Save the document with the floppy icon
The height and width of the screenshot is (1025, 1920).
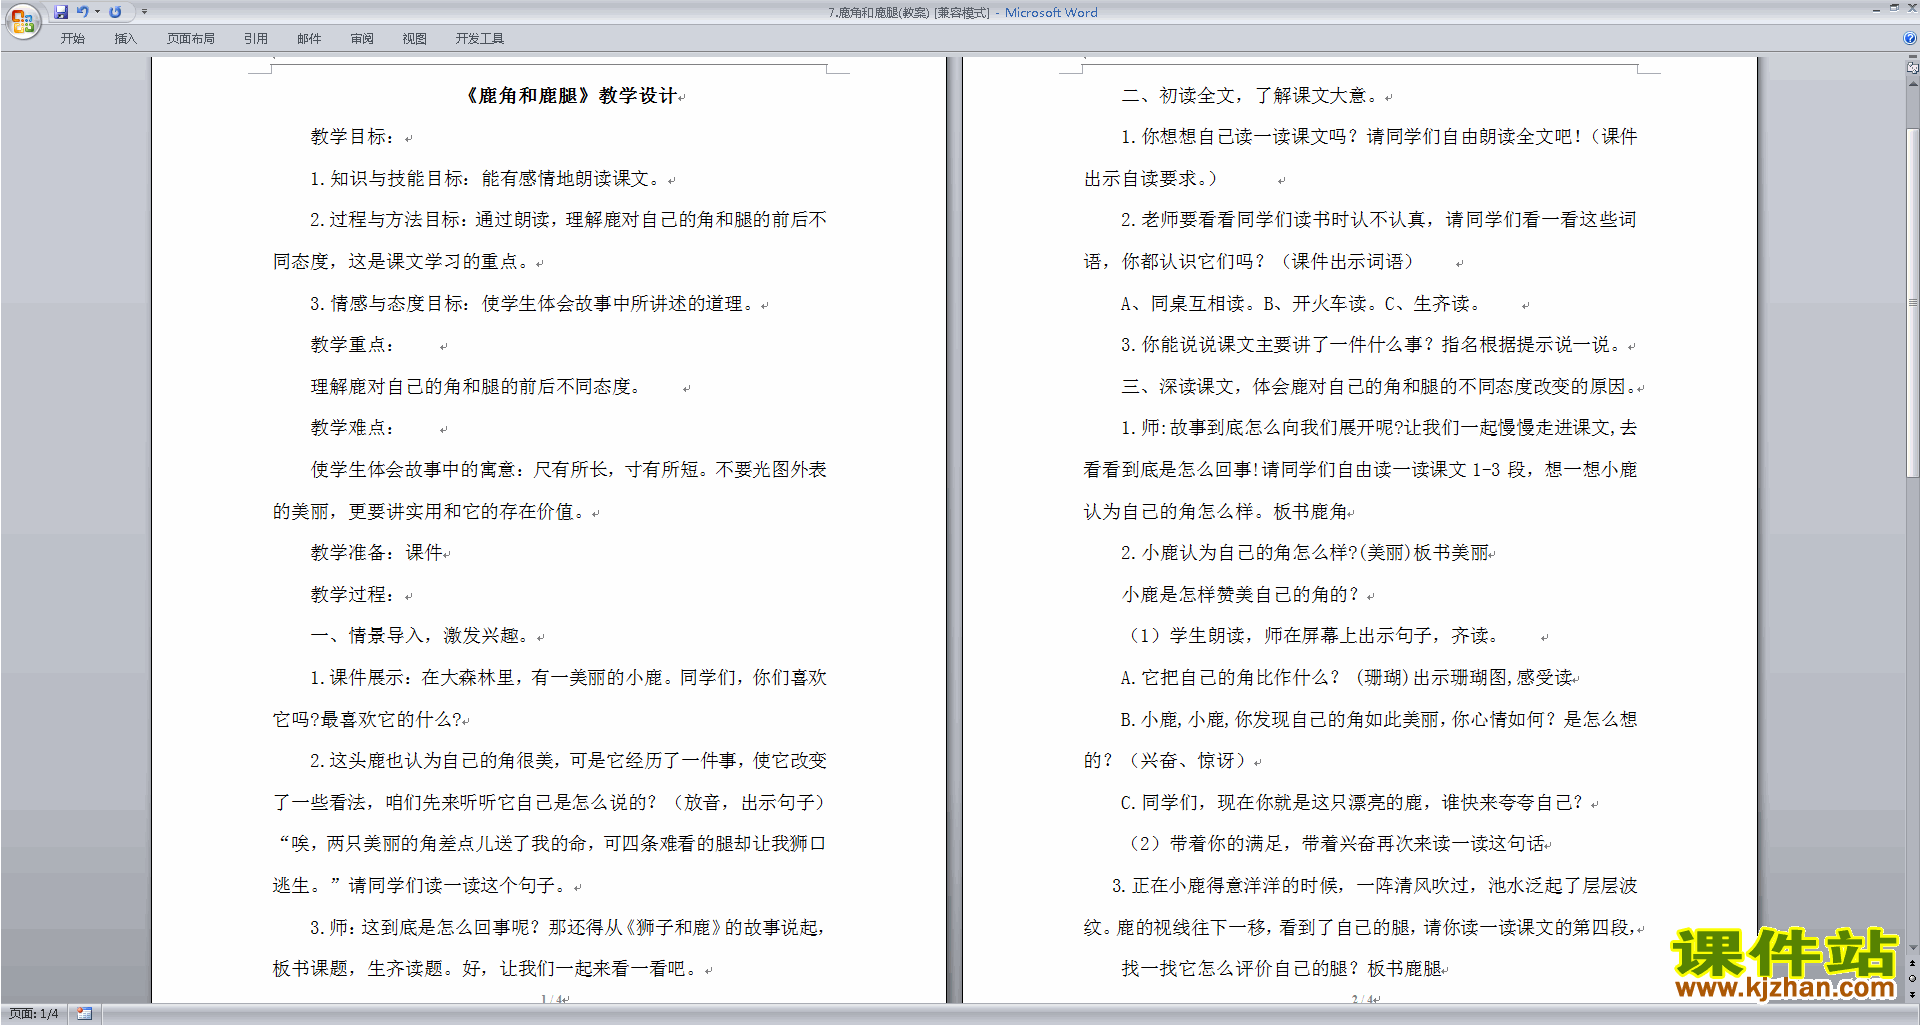pyautogui.click(x=61, y=12)
